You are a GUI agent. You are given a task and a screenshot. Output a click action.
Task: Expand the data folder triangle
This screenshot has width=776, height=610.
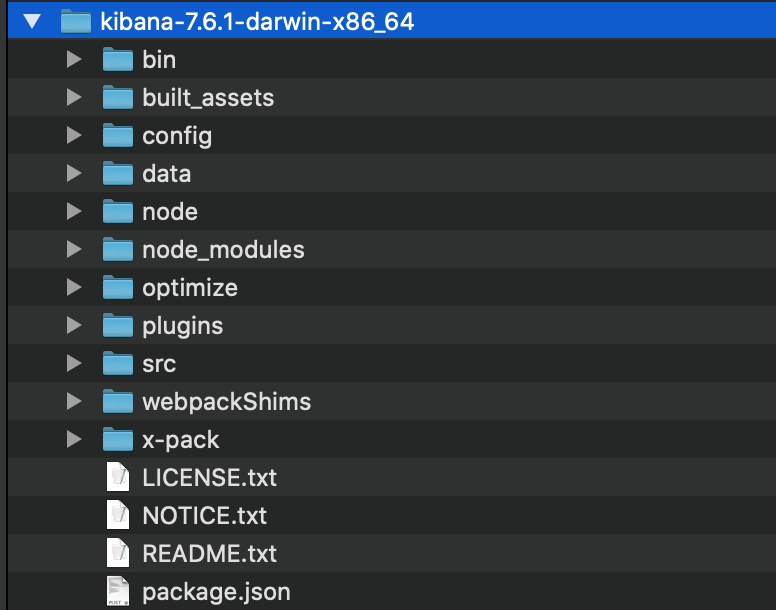(x=73, y=174)
